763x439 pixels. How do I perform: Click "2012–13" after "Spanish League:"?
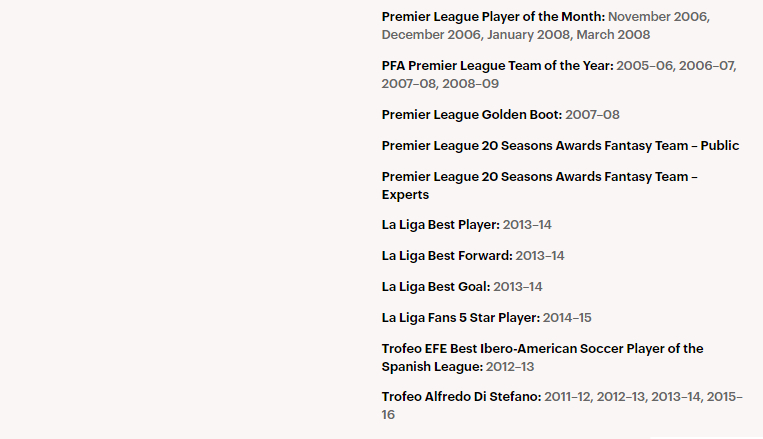tap(511, 367)
